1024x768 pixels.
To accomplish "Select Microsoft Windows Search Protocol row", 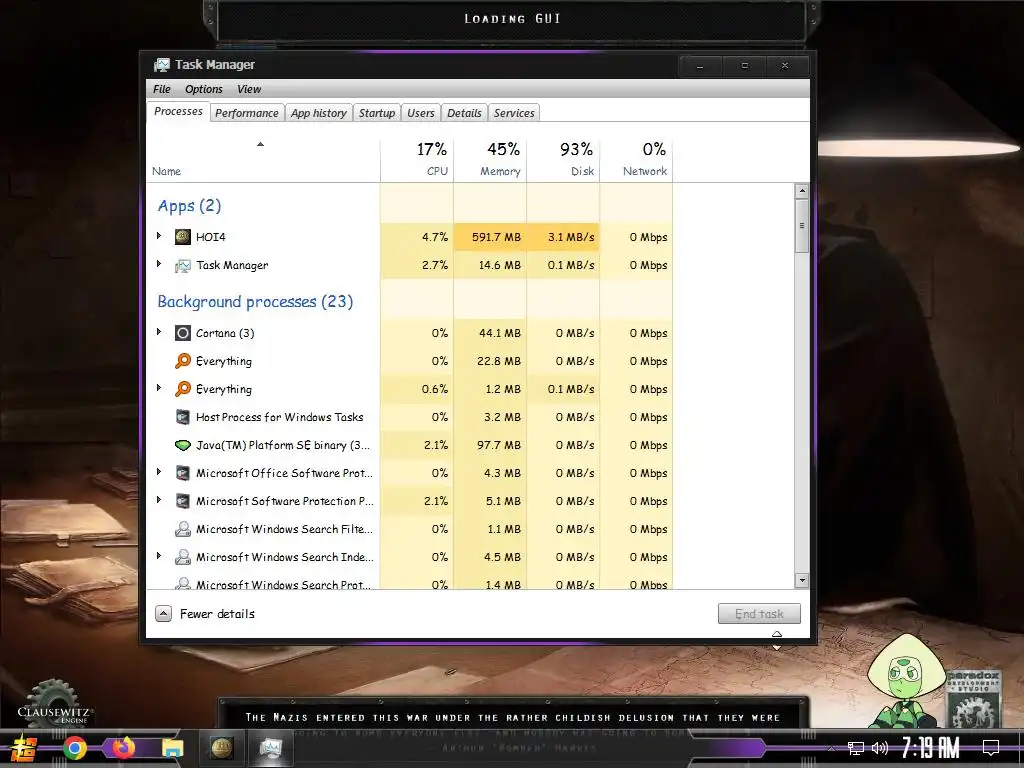I will click(x=409, y=583).
